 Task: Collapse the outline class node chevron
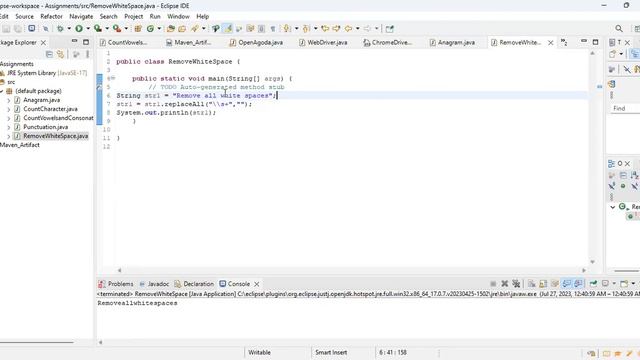pyautogui.click(x=613, y=207)
